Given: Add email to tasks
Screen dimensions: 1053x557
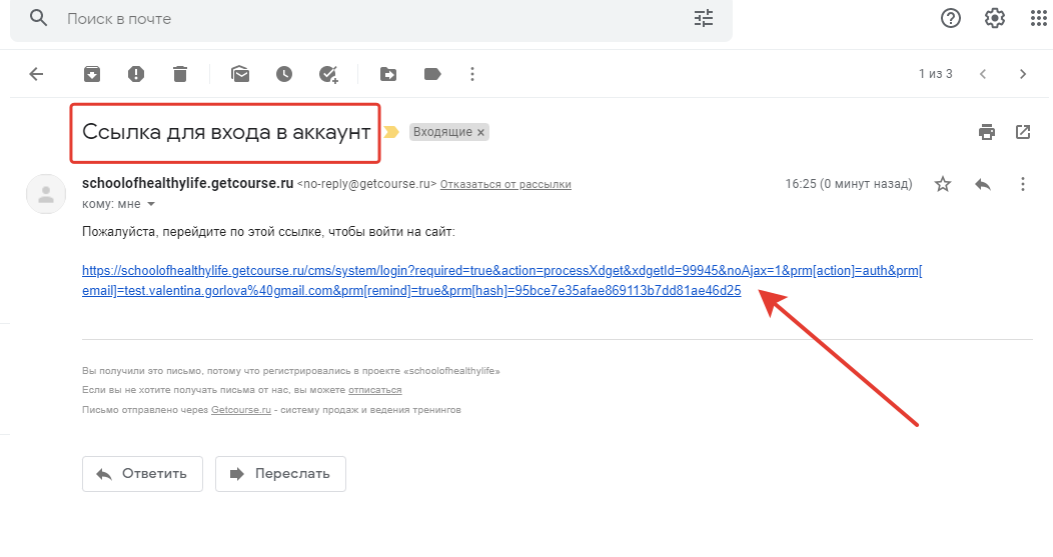Looking at the screenshot, I should click(x=328, y=74).
